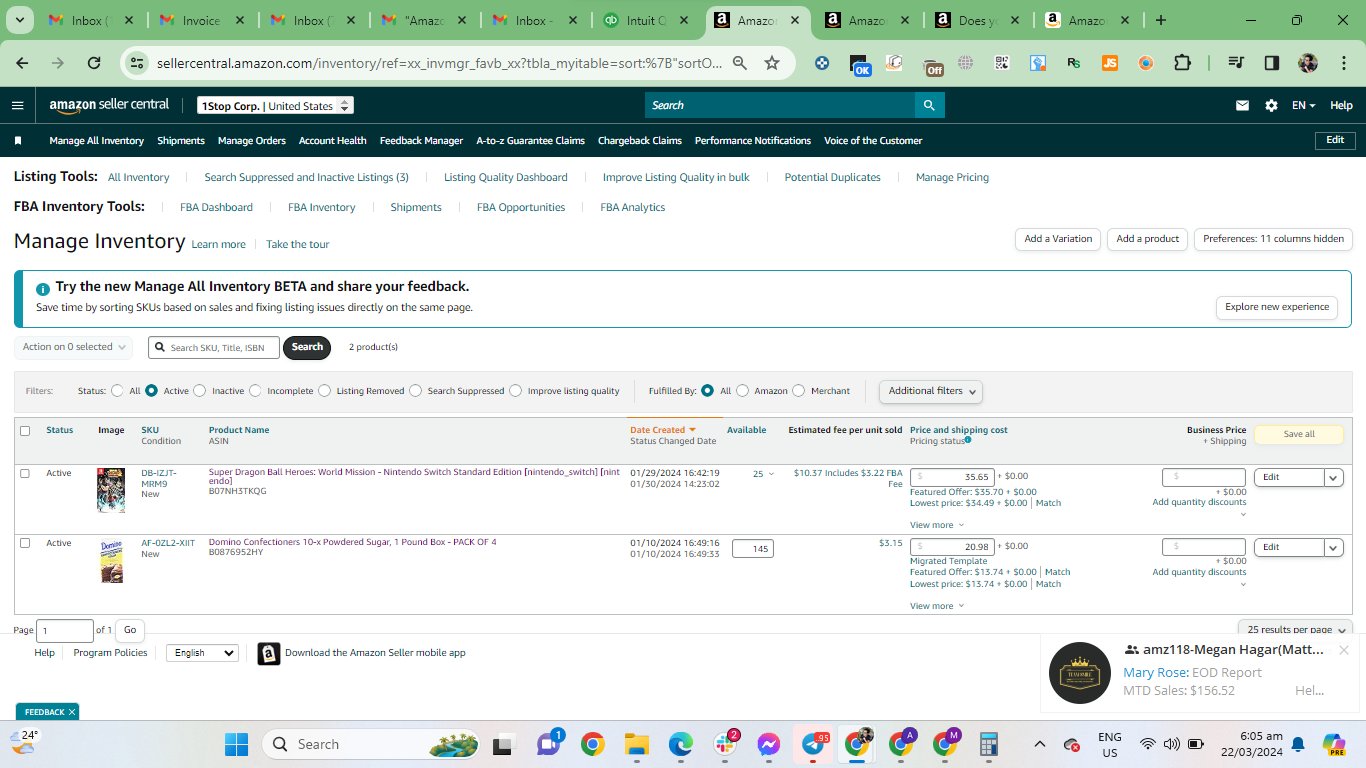1366x768 pixels.
Task: Open Slack from the taskbar
Action: pos(725,744)
